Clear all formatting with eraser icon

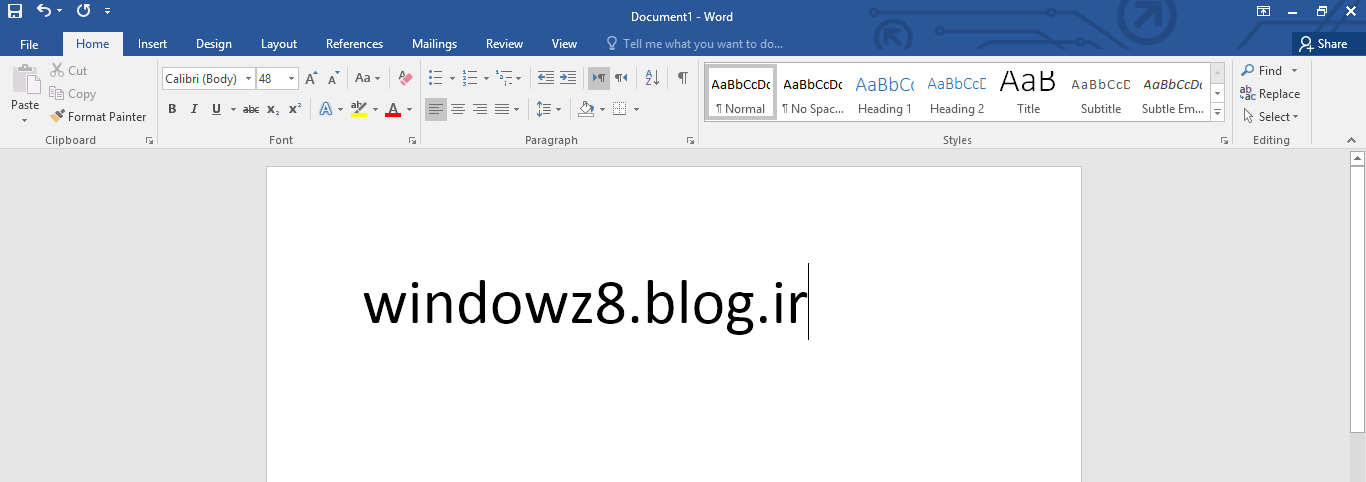click(x=405, y=78)
